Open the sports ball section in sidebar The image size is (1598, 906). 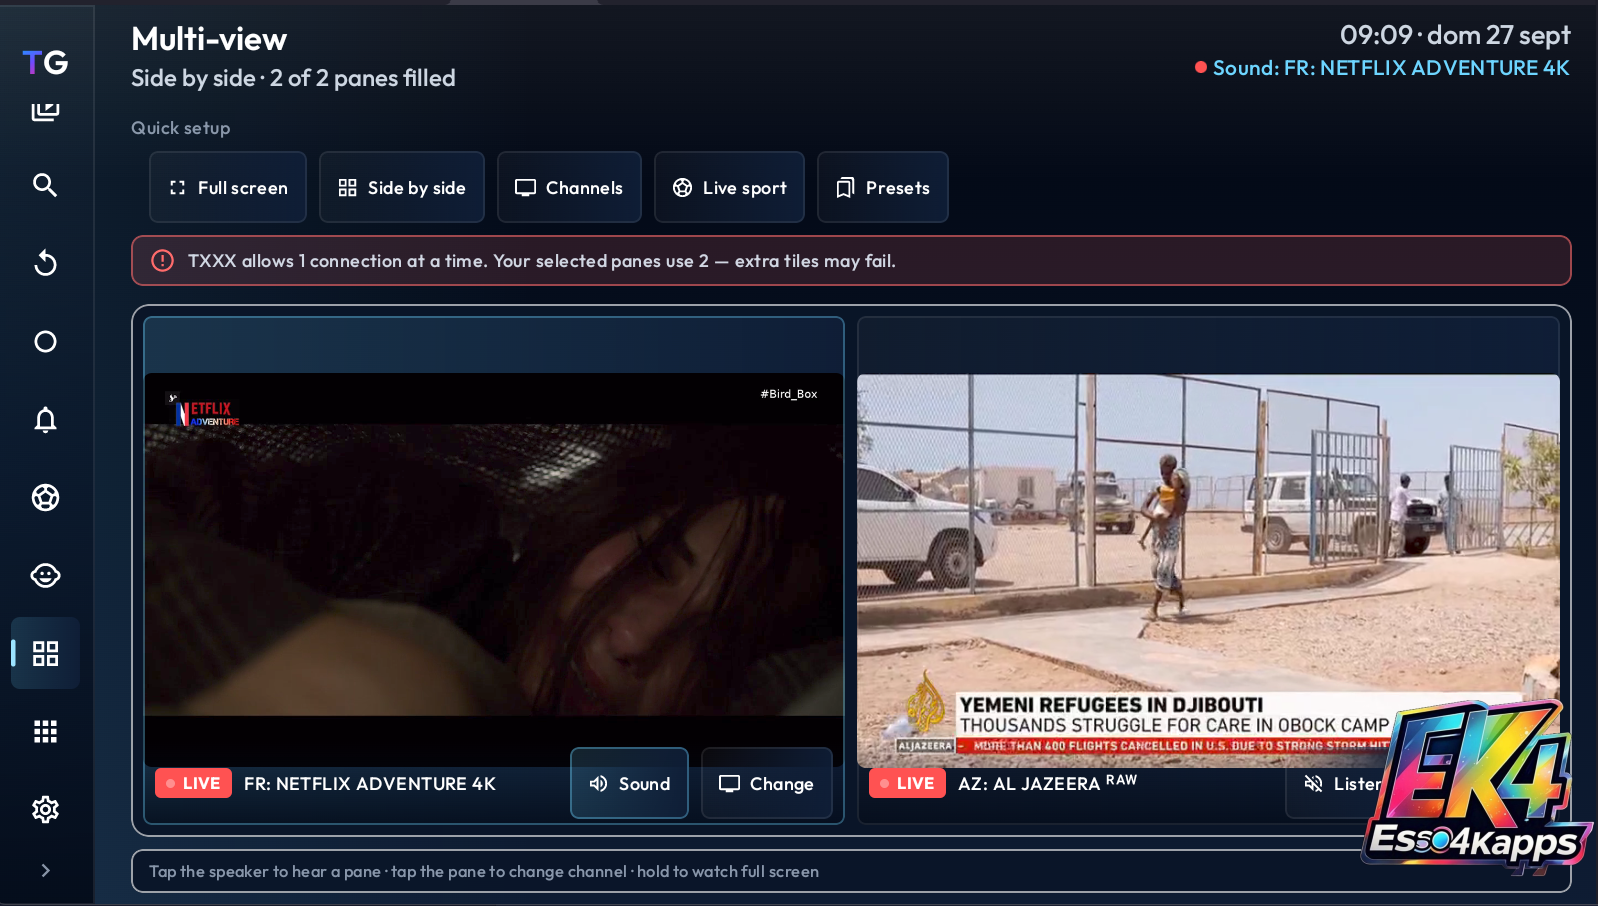[45, 497]
